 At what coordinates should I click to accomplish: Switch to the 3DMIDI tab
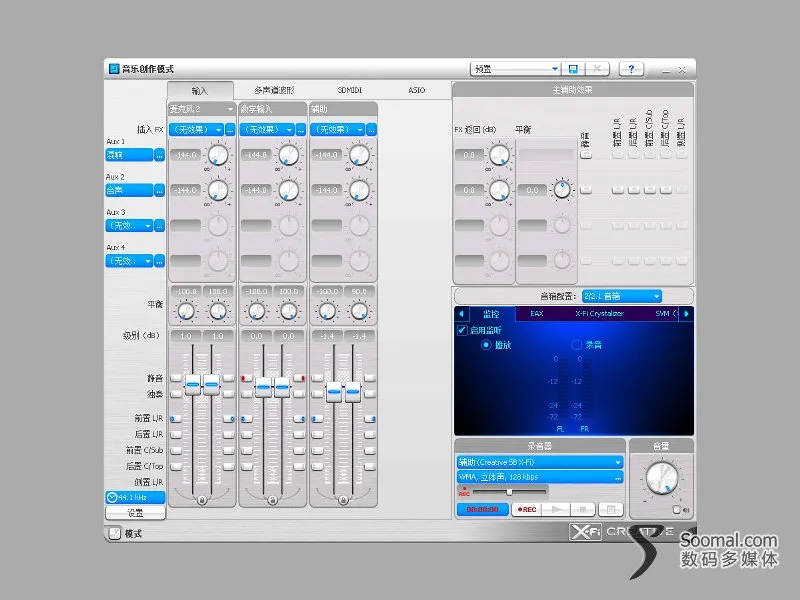(x=350, y=90)
